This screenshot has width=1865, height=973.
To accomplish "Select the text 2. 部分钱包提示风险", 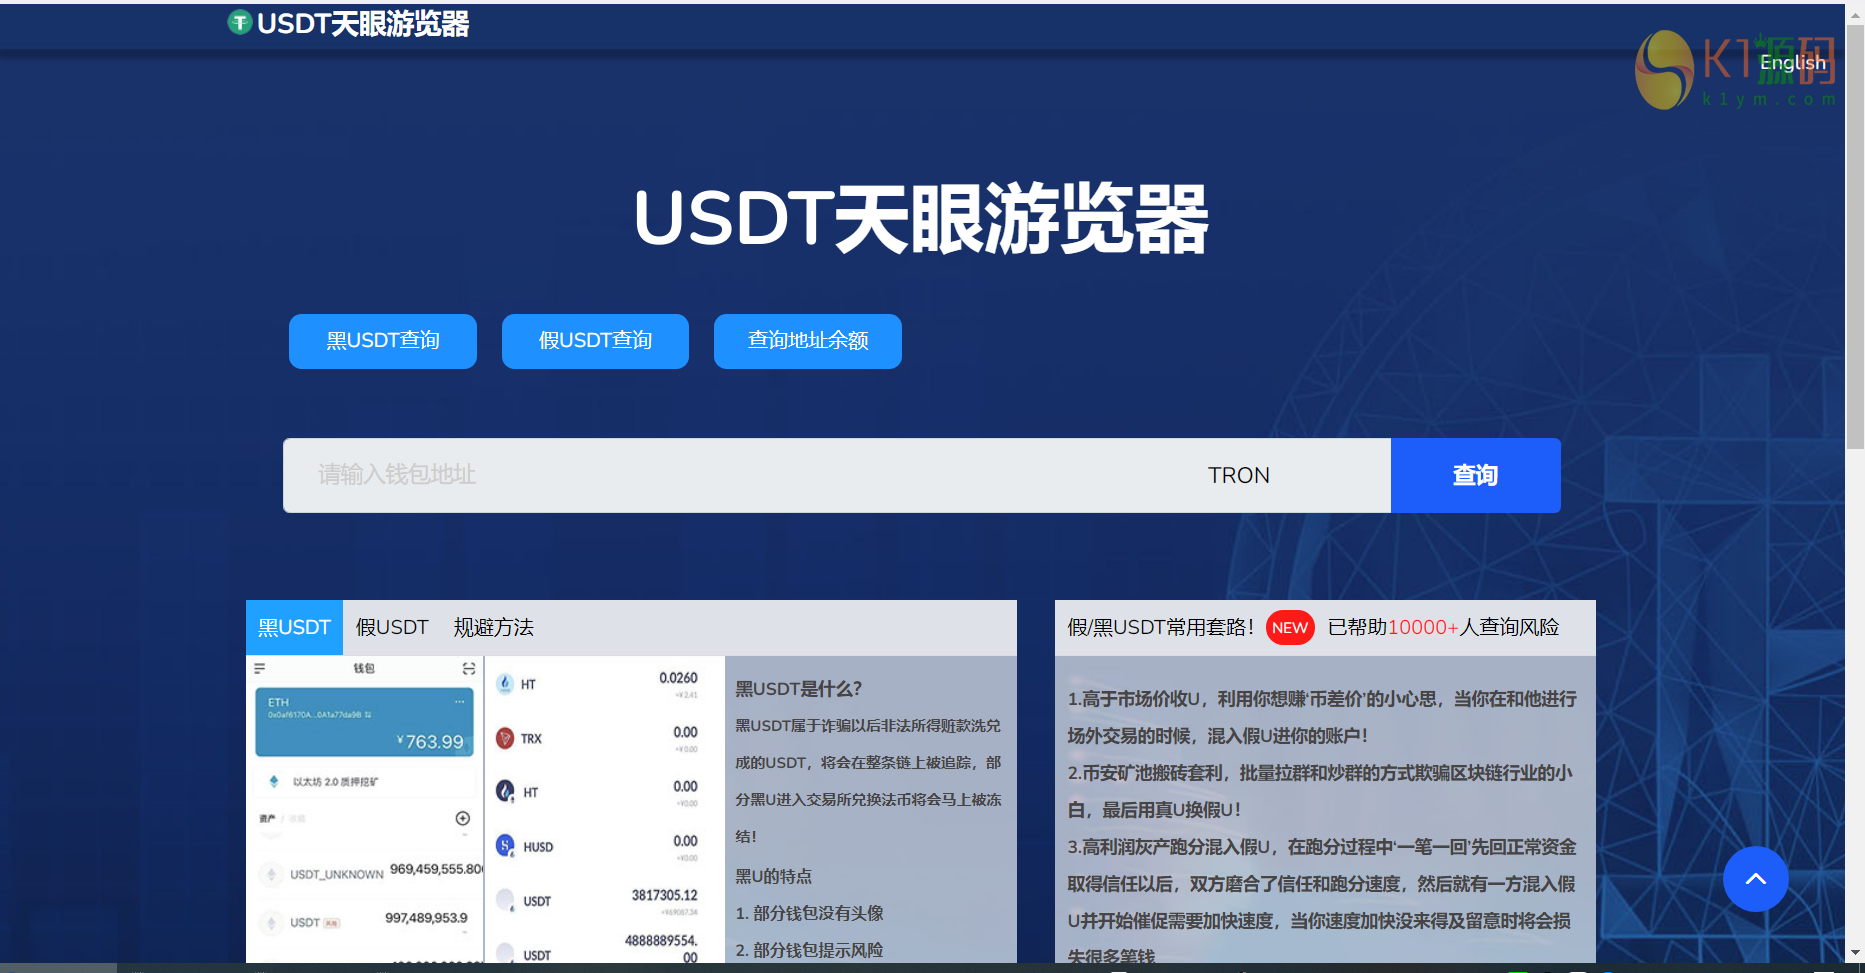I will pyautogui.click(x=810, y=950).
